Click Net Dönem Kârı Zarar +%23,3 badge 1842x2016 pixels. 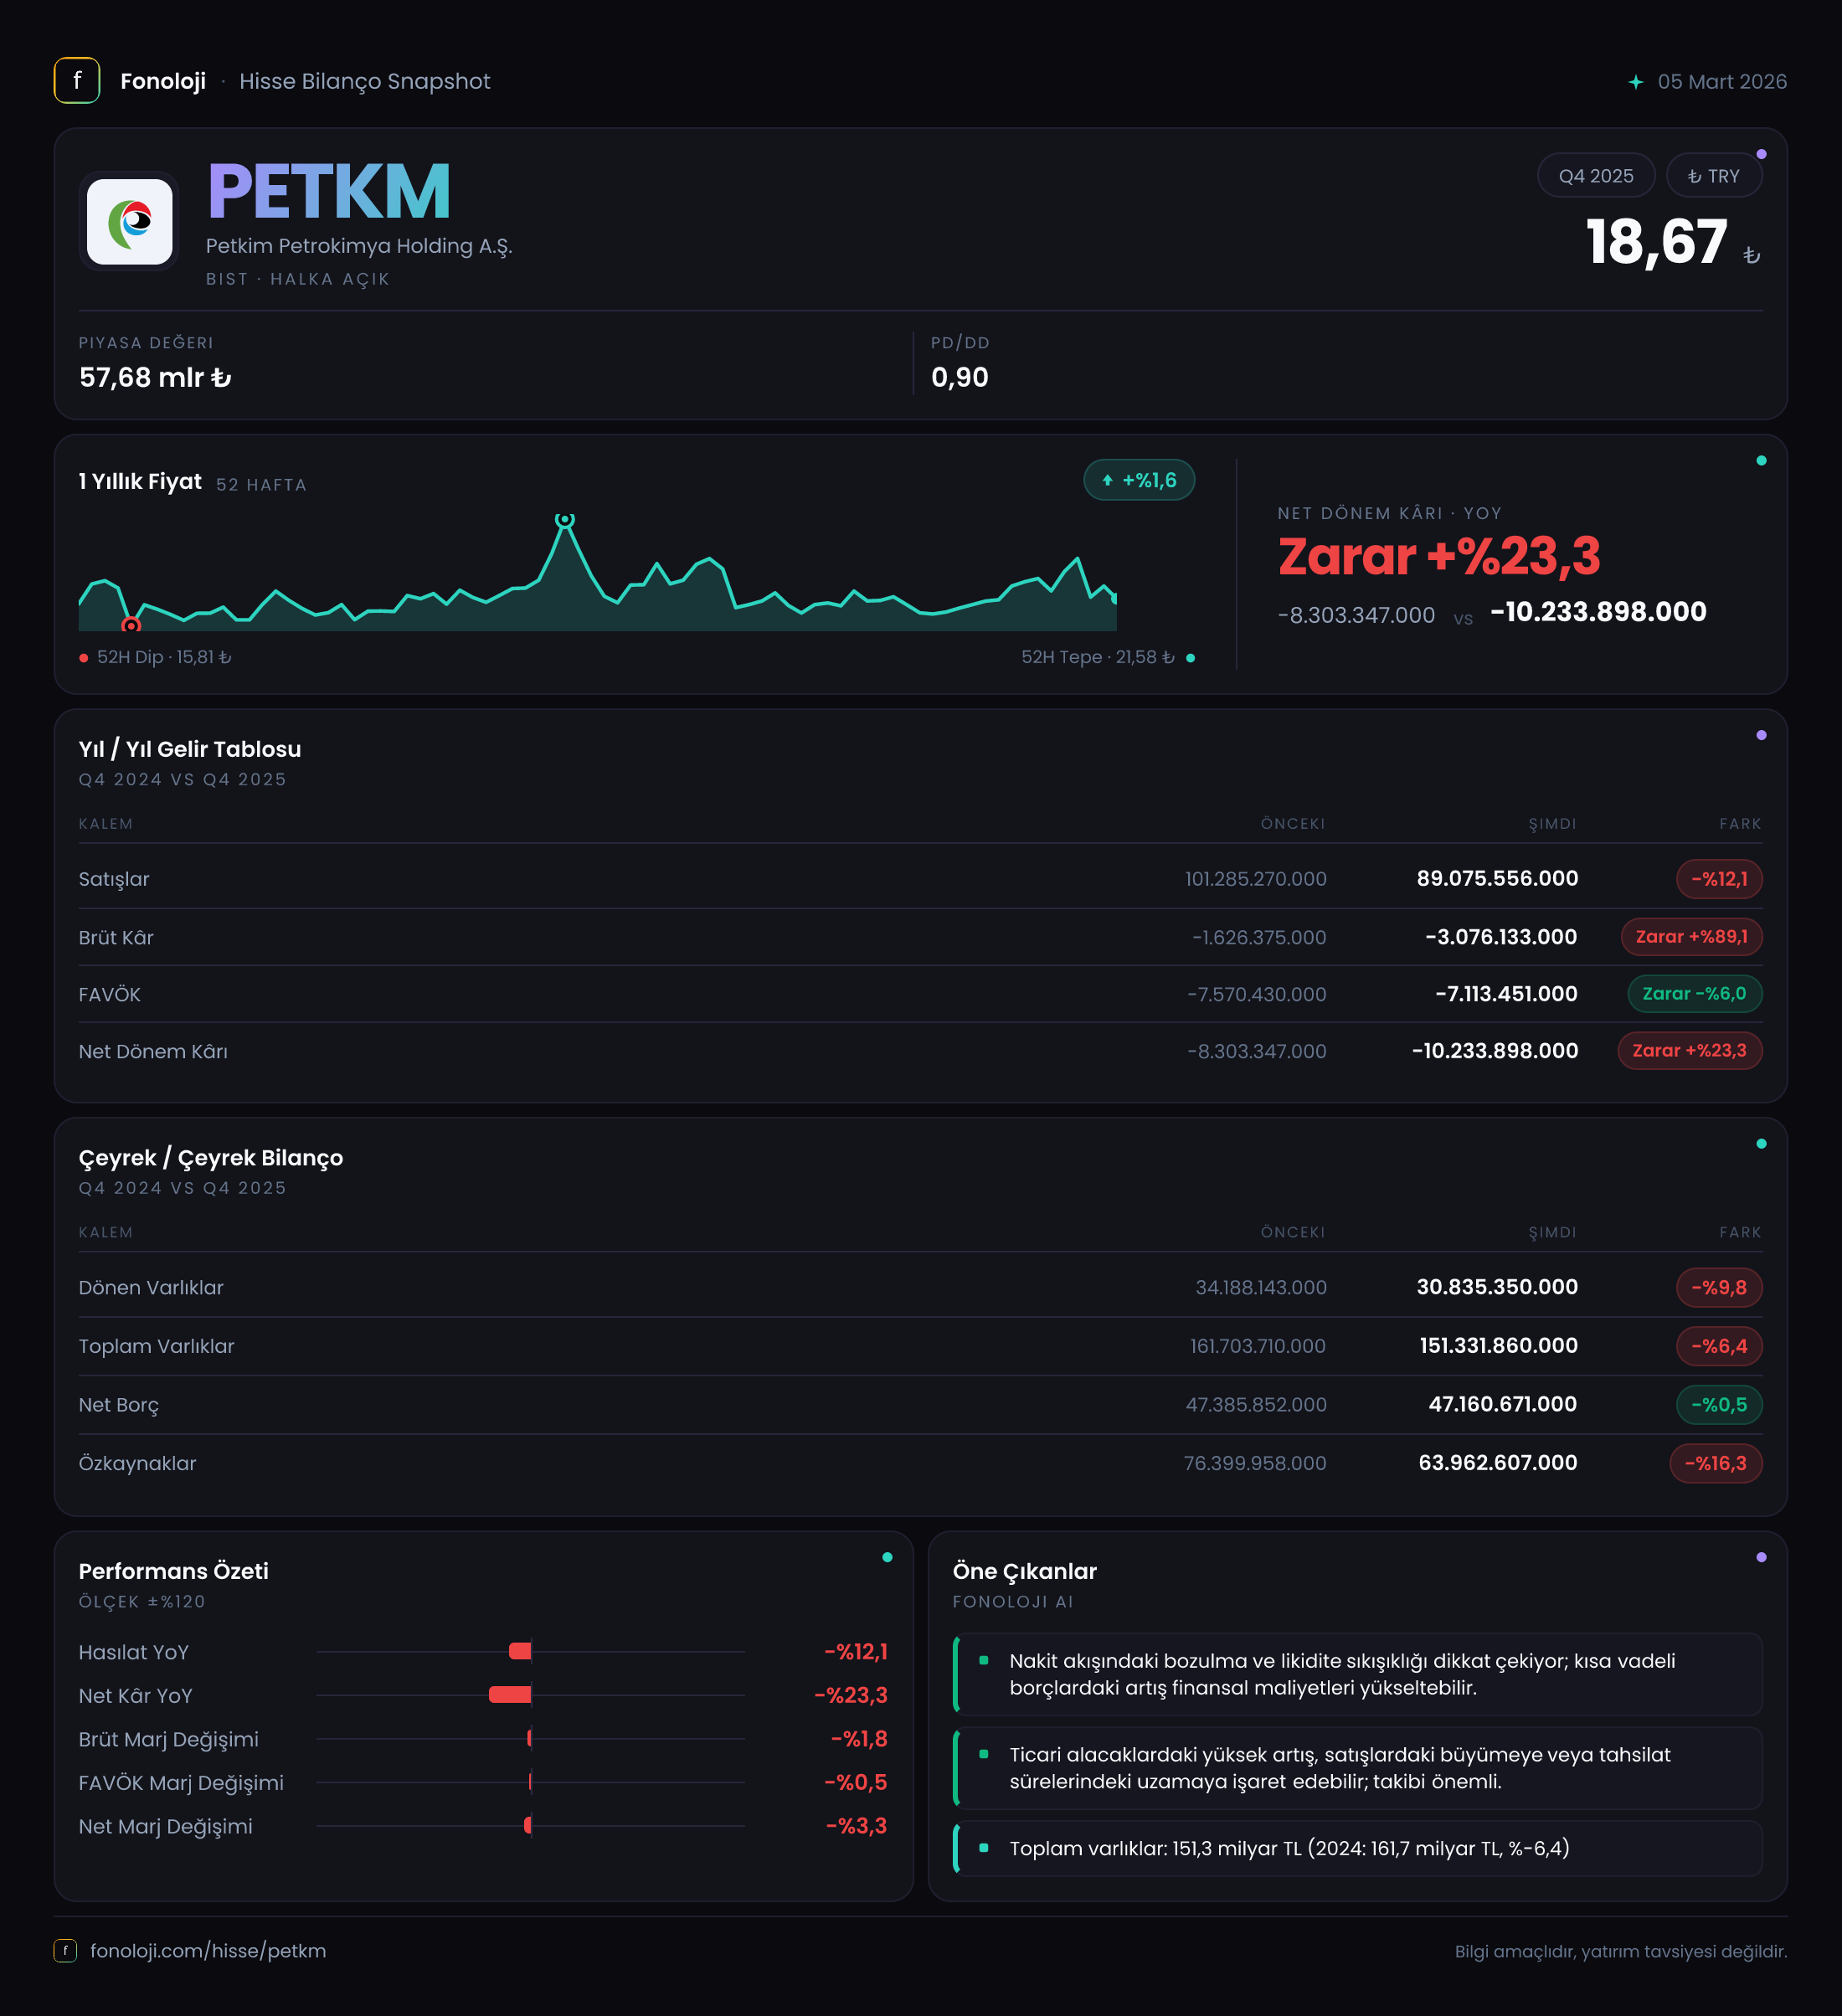(x=1690, y=1051)
